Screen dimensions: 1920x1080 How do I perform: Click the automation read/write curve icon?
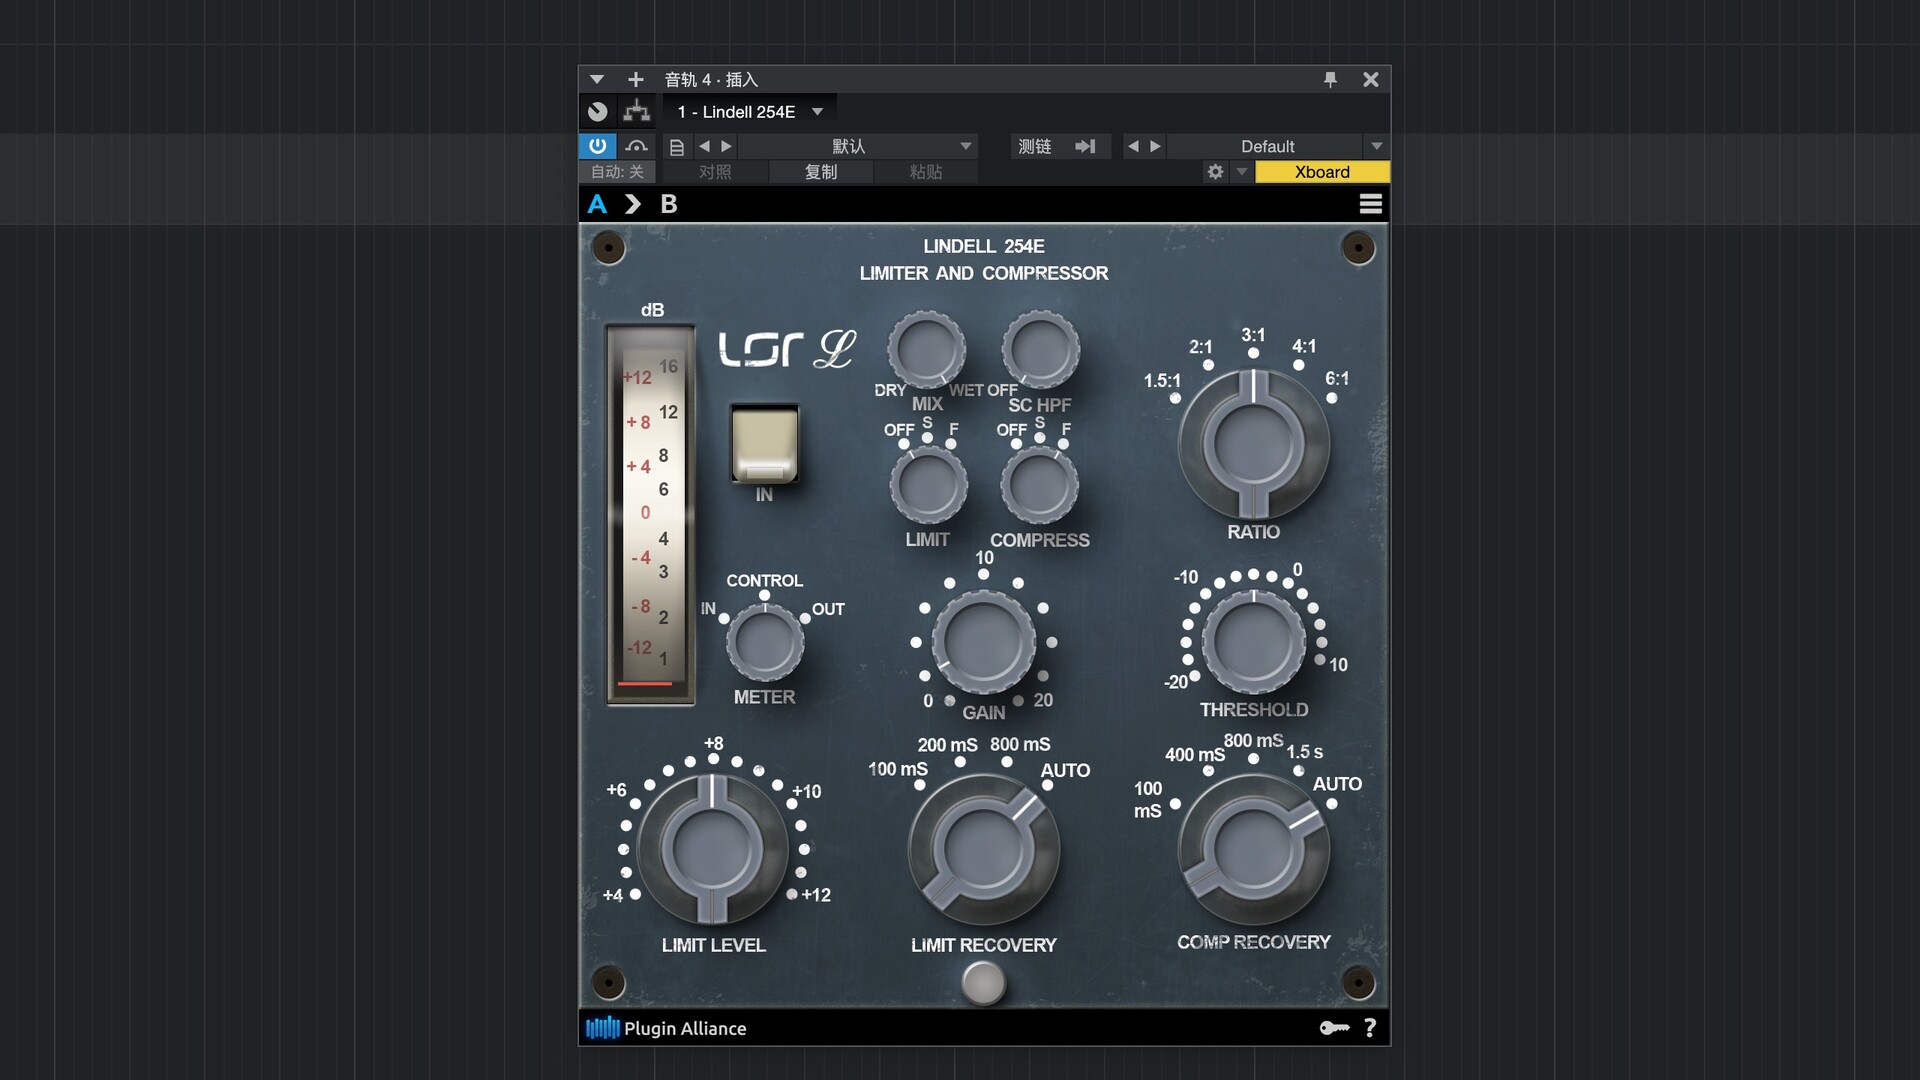[636, 146]
